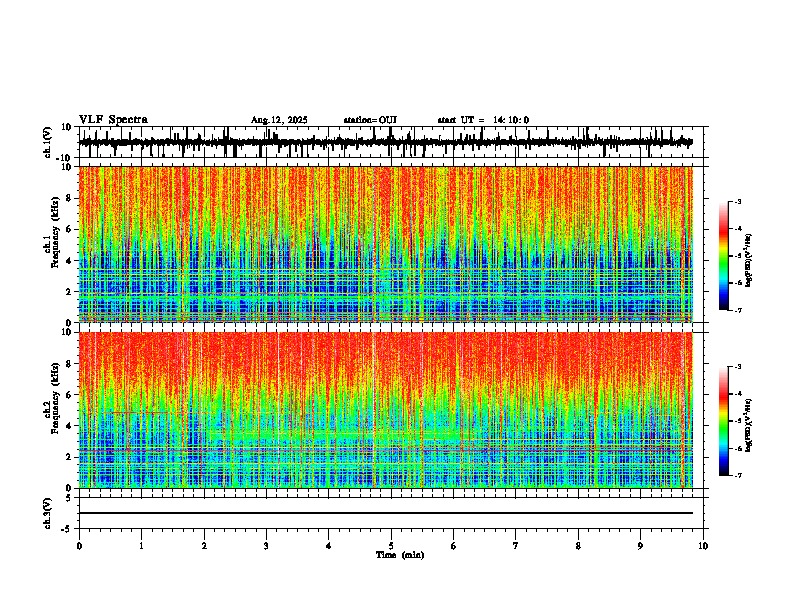792x612 pixels.
Task: Click the "station=OUJ" label
Action: [370, 120]
